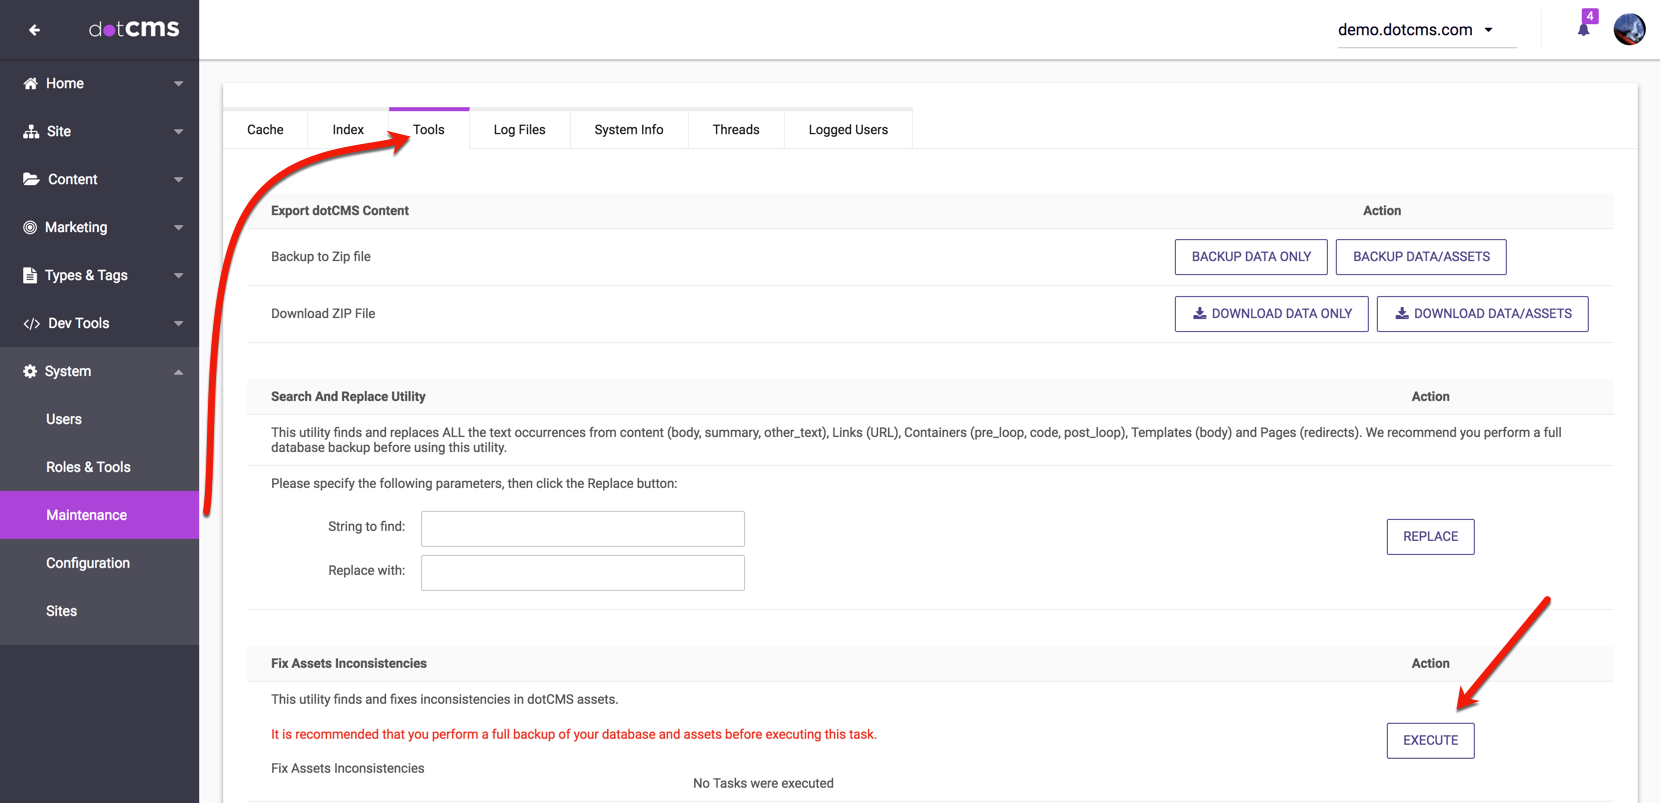Screen dimensions: 1660x803
Task: Click the Content folder icon in sidebar
Action: pos(31,179)
